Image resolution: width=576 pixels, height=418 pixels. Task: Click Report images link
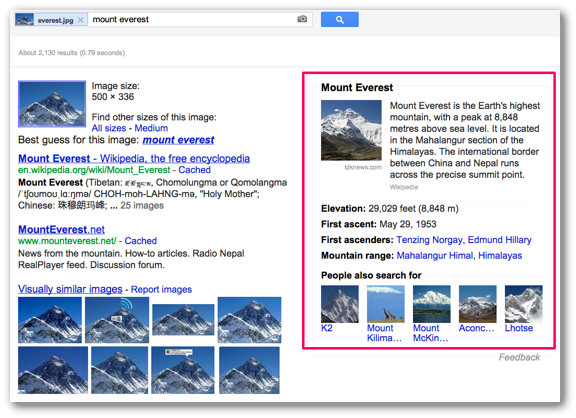tap(161, 289)
